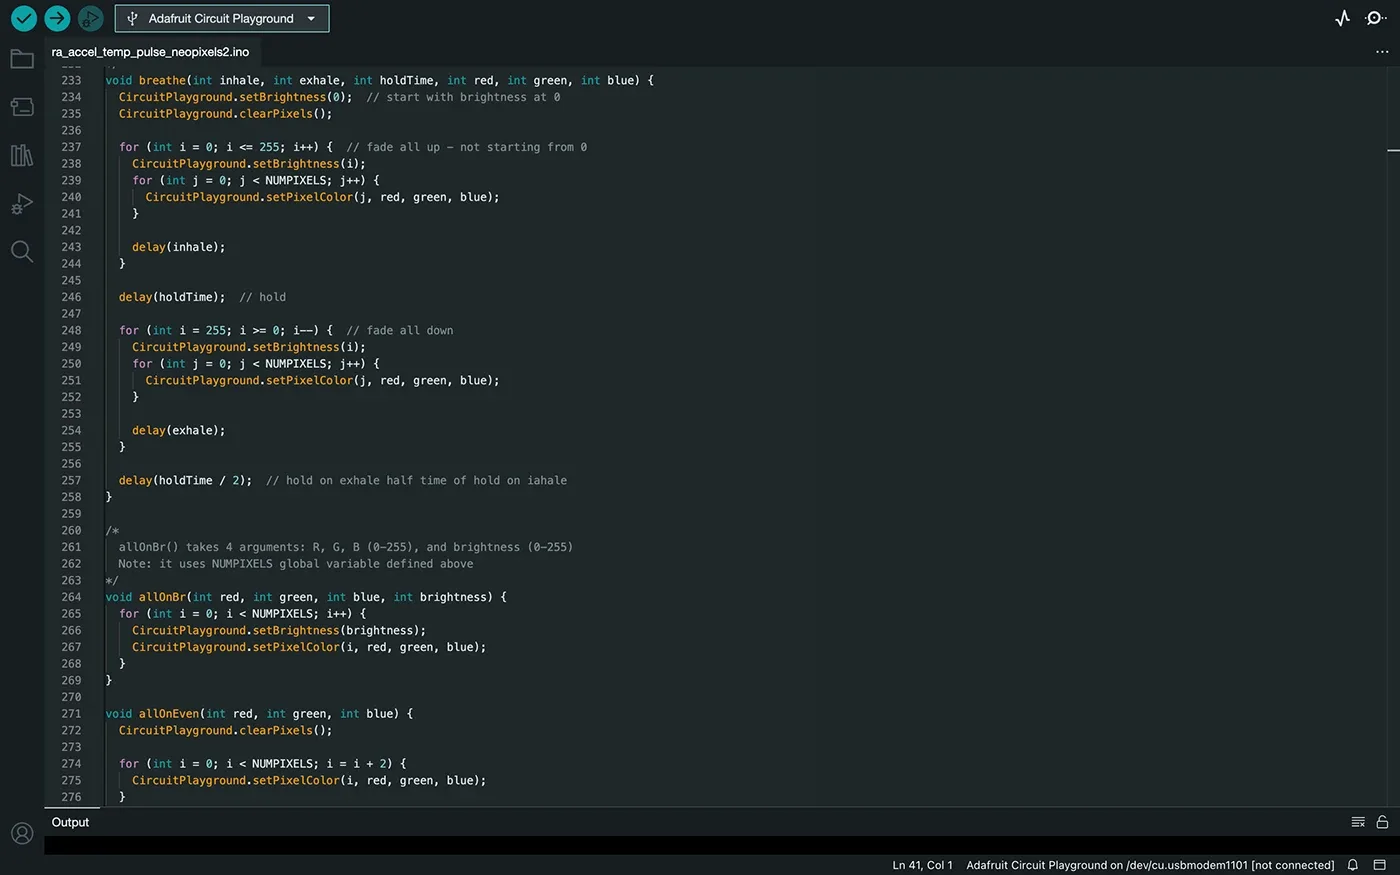Open the Debug sidebar panel
1400x875 pixels.
(22, 204)
